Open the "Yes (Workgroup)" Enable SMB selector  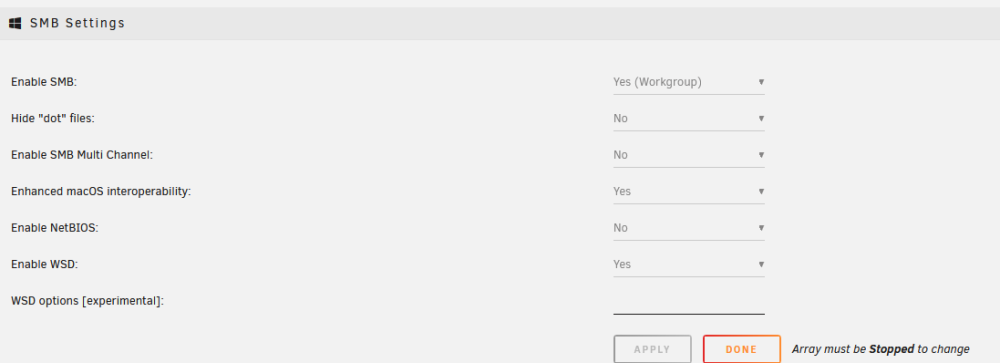coord(689,82)
